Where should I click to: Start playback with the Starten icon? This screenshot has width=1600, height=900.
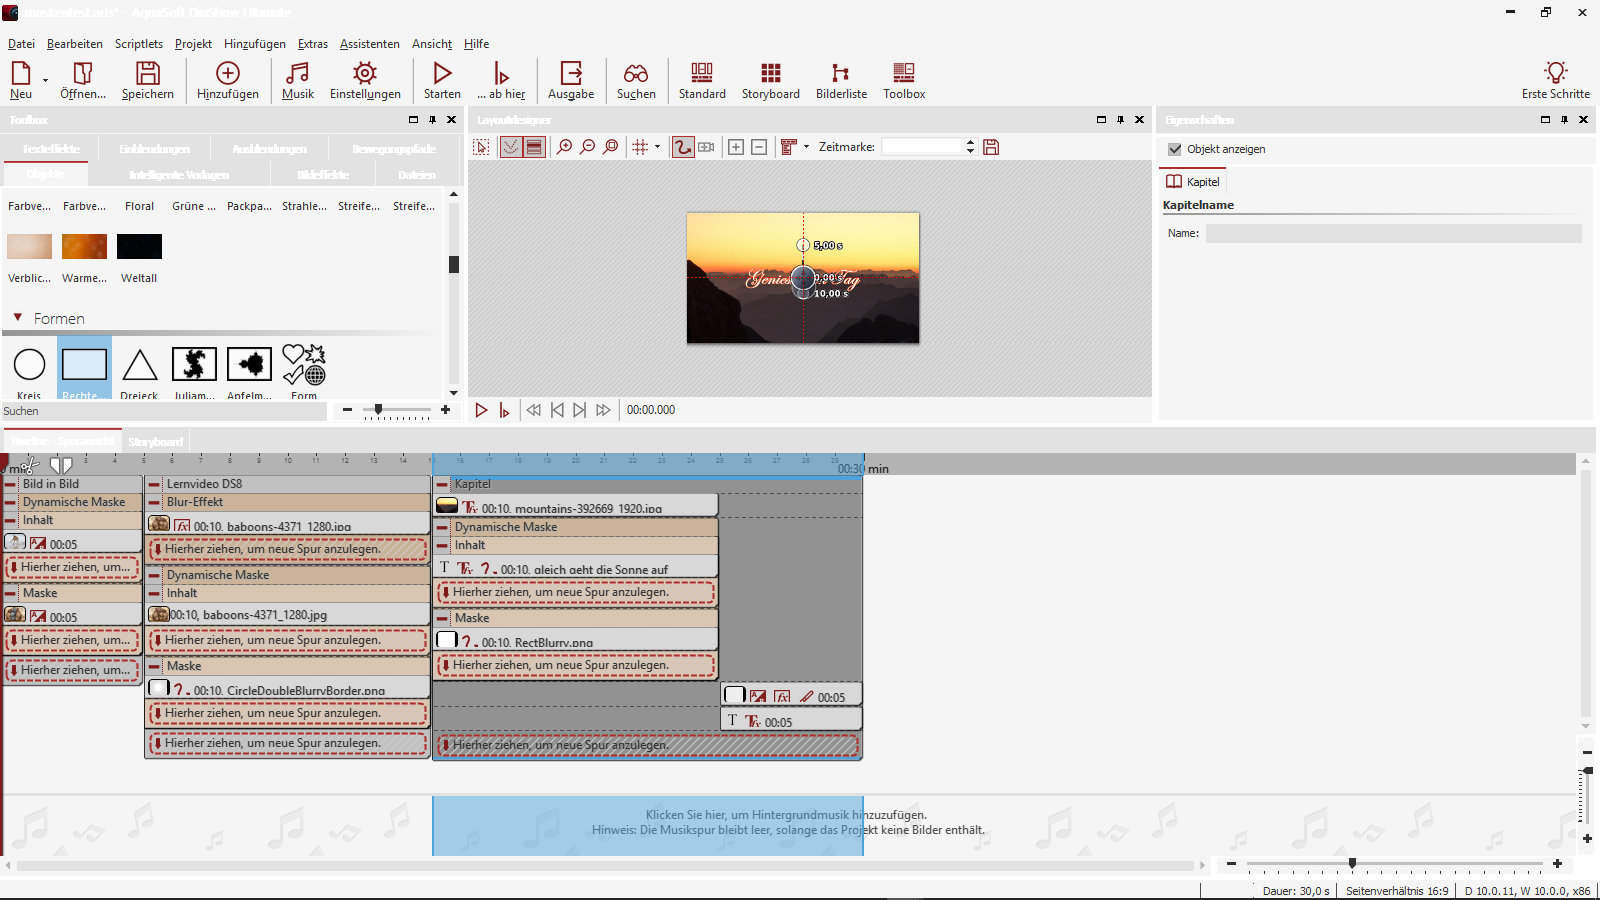[442, 80]
